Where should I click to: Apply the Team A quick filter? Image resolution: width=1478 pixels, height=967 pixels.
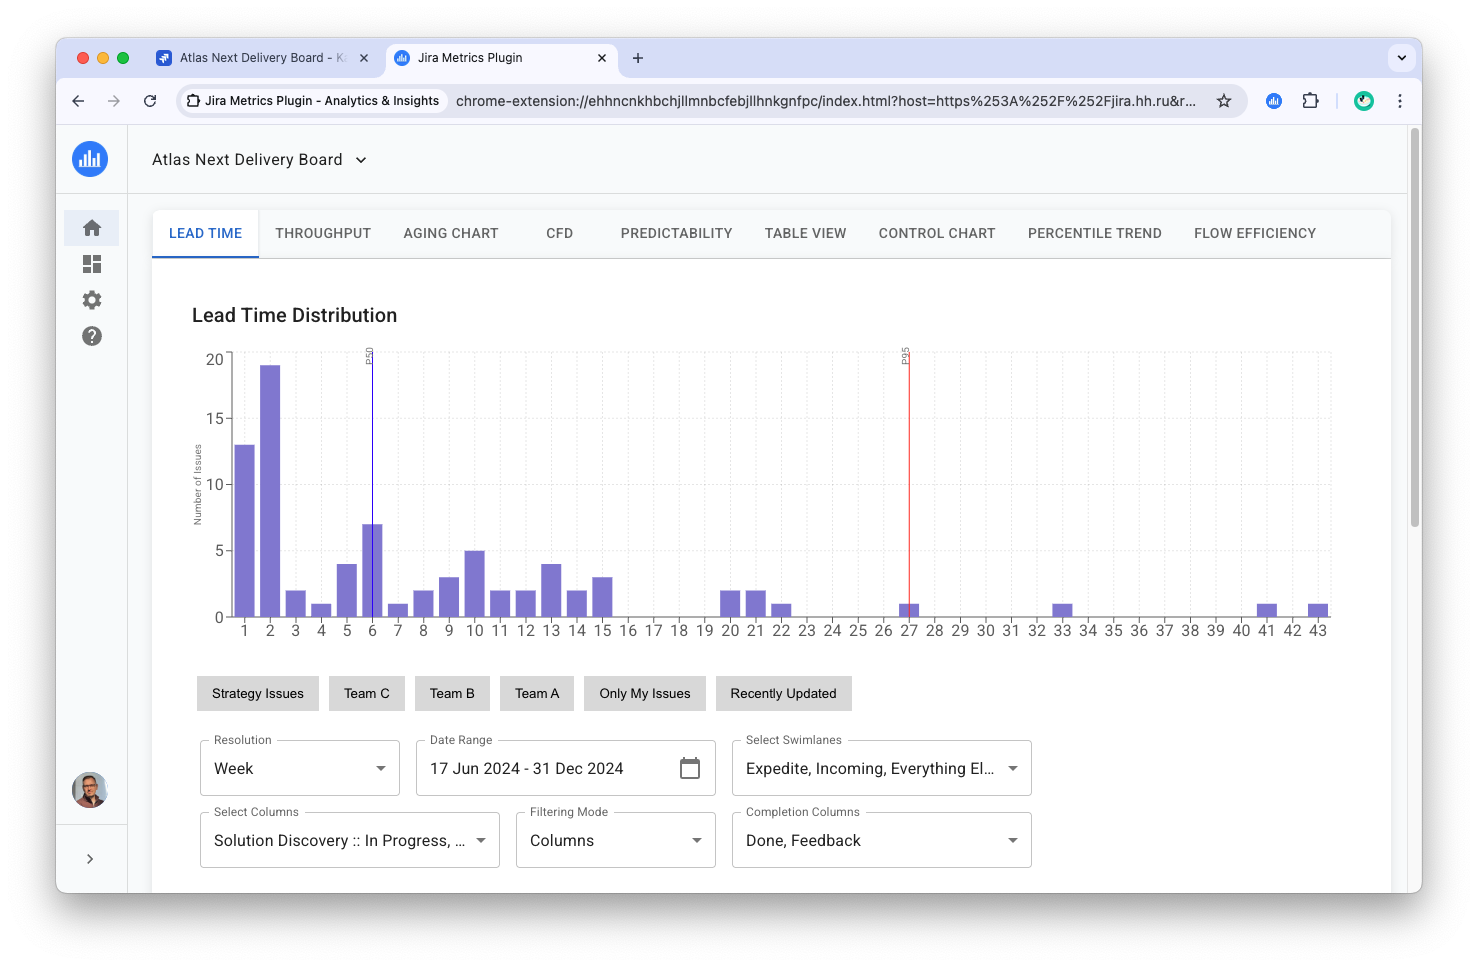537,694
